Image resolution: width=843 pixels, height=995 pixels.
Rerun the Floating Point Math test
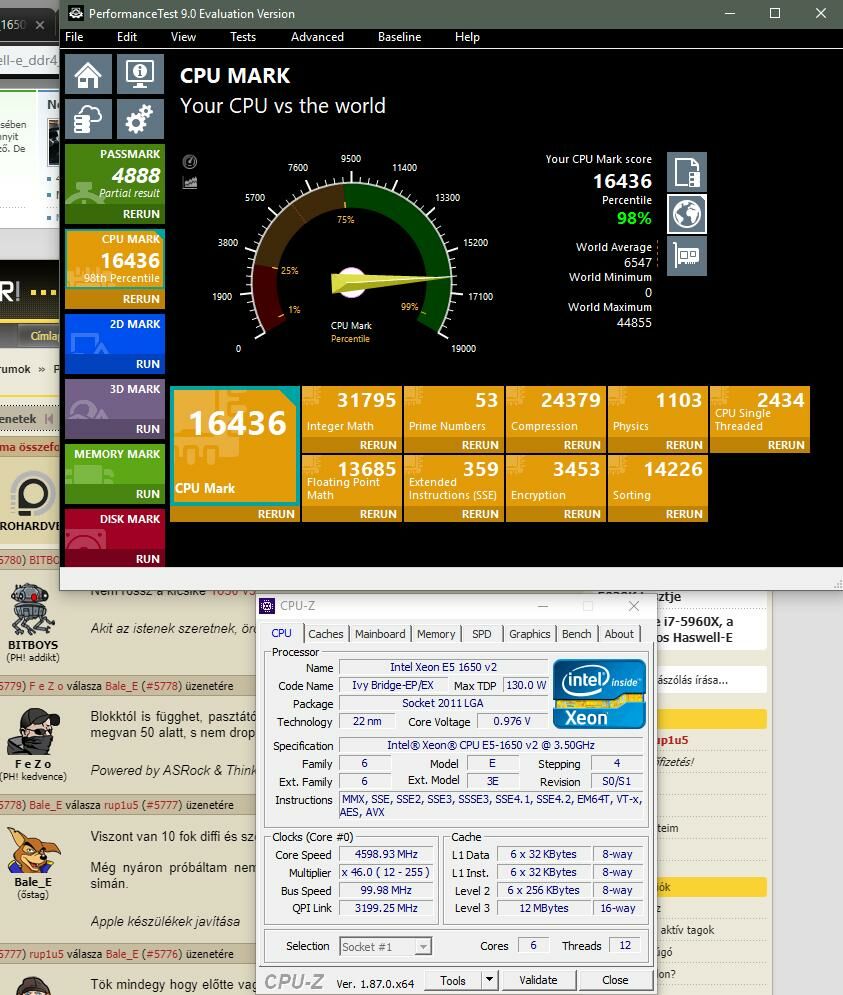378,514
